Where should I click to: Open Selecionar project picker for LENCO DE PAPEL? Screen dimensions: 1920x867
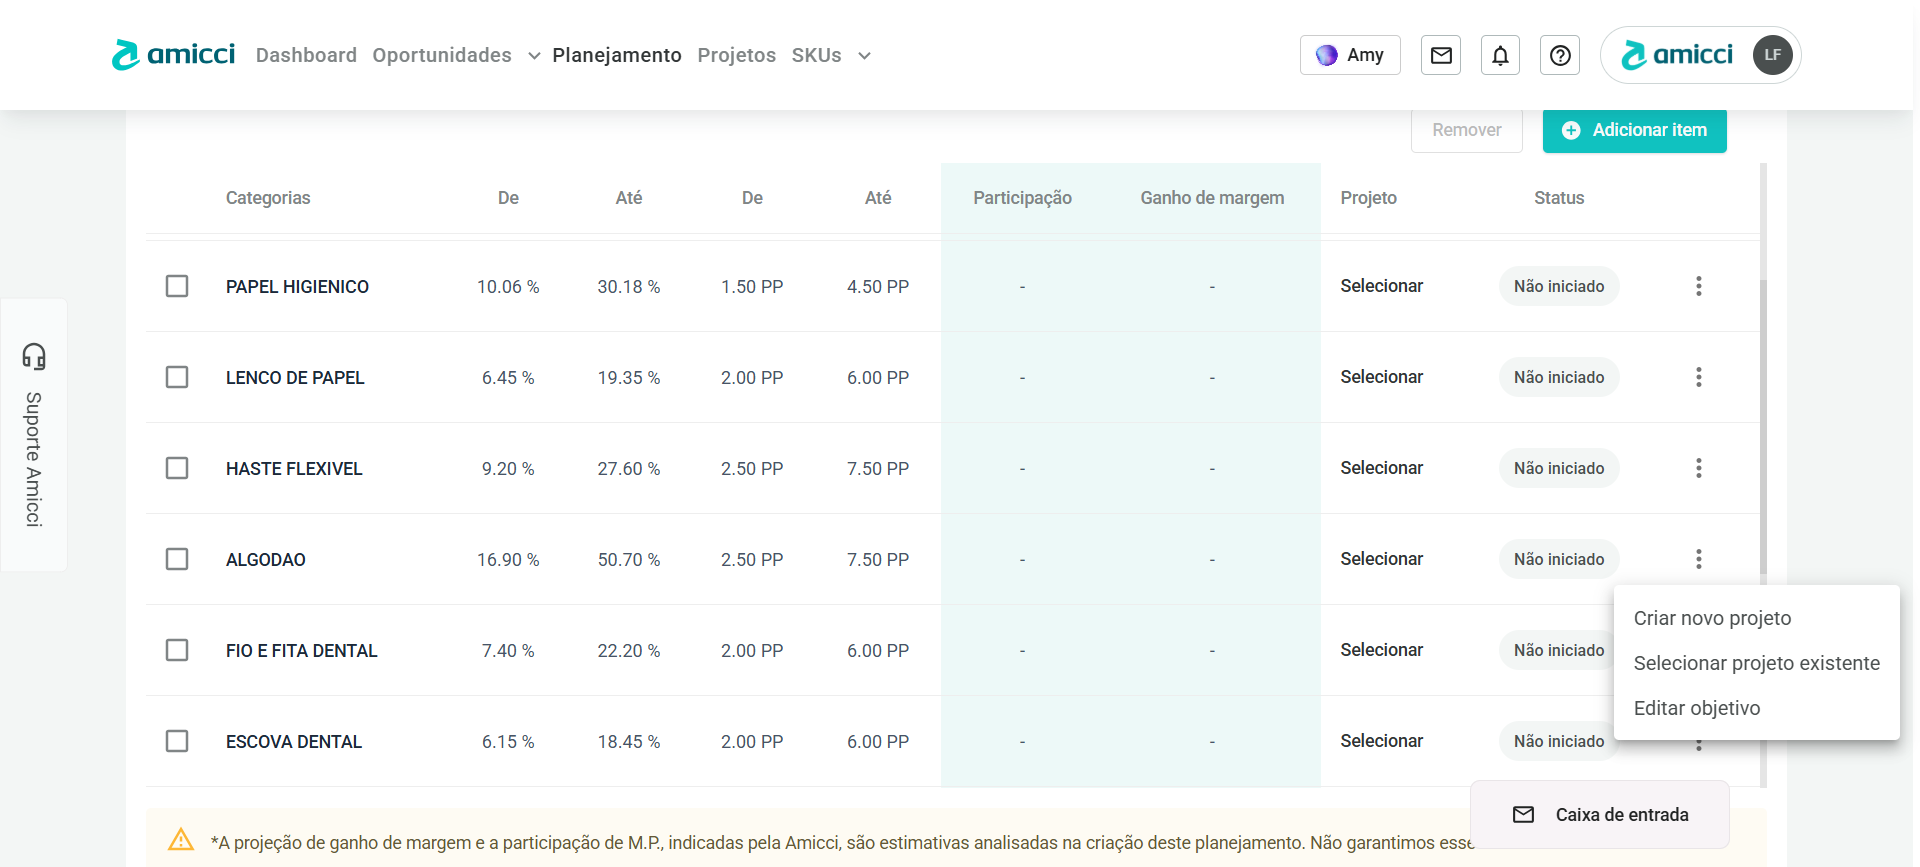[1381, 377]
